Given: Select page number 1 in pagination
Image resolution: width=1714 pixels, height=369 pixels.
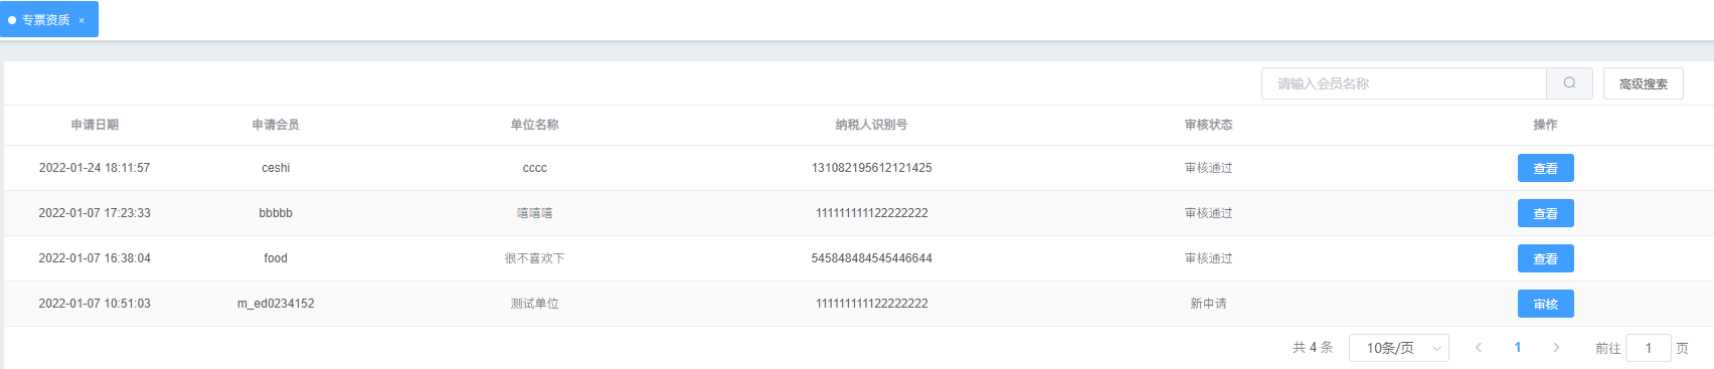Looking at the screenshot, I should point(1517,347).
